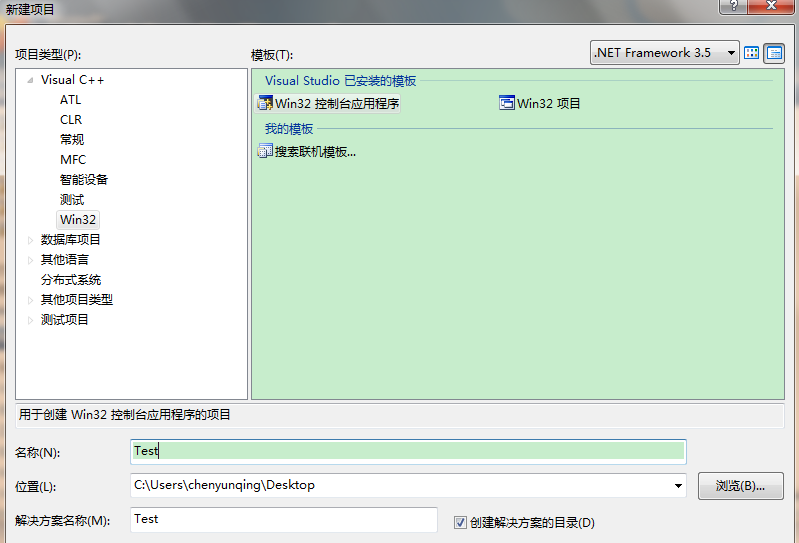This screenshot has height=543, width=799.
Task: Open the 位置 path dropdown arrow
Action: pyautogui.click(x=678, y=485)
